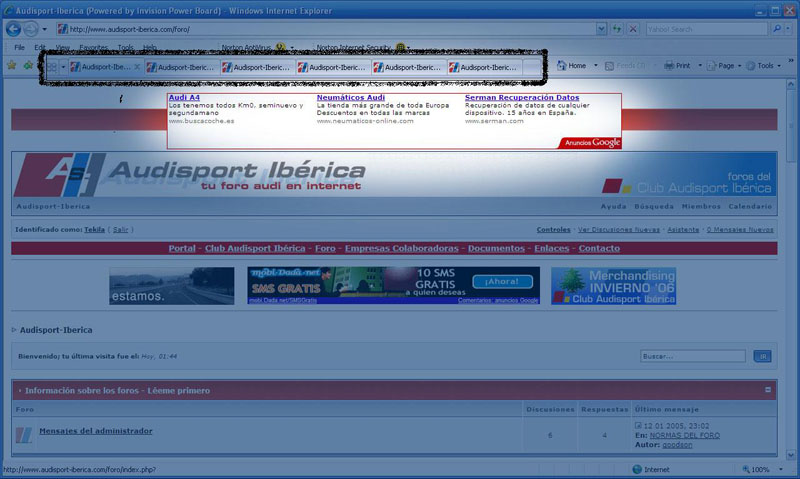Screen dimensions: 800x479
Task: Open the Help menu
Action: click(149, 47)
